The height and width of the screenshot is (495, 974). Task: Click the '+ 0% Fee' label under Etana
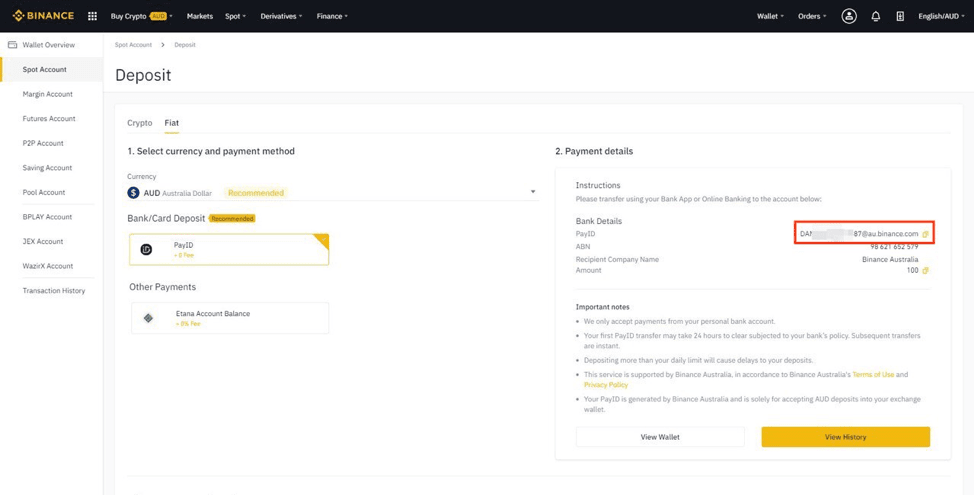[x=188, y=324]
